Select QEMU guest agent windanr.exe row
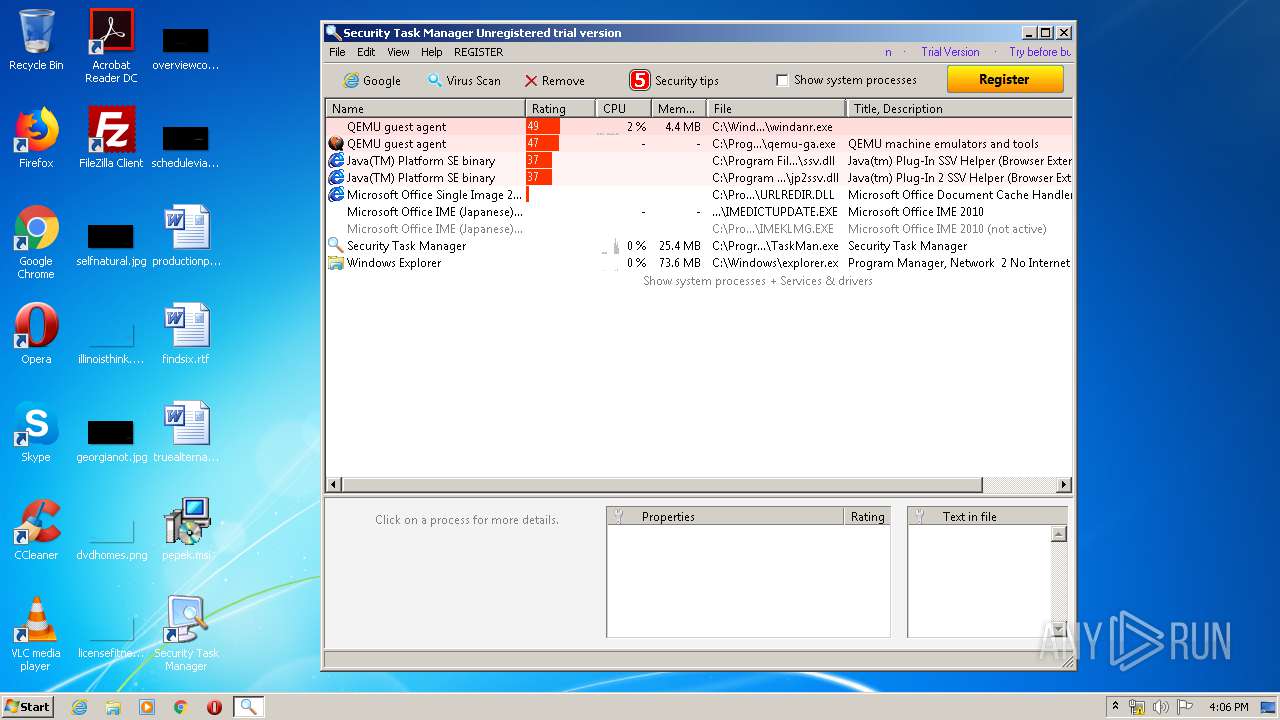The image size is (1280, 720). 699,127
